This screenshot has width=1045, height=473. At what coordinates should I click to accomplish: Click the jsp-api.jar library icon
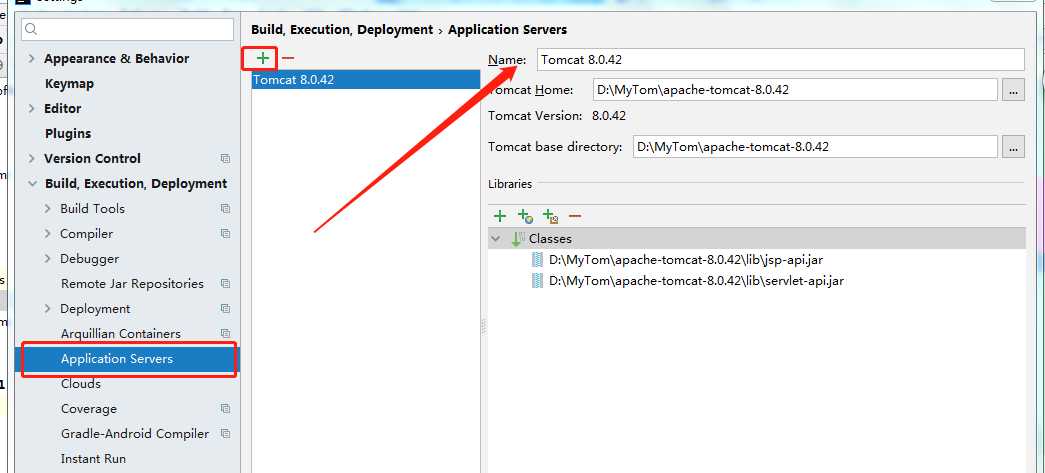click(537, 260)
